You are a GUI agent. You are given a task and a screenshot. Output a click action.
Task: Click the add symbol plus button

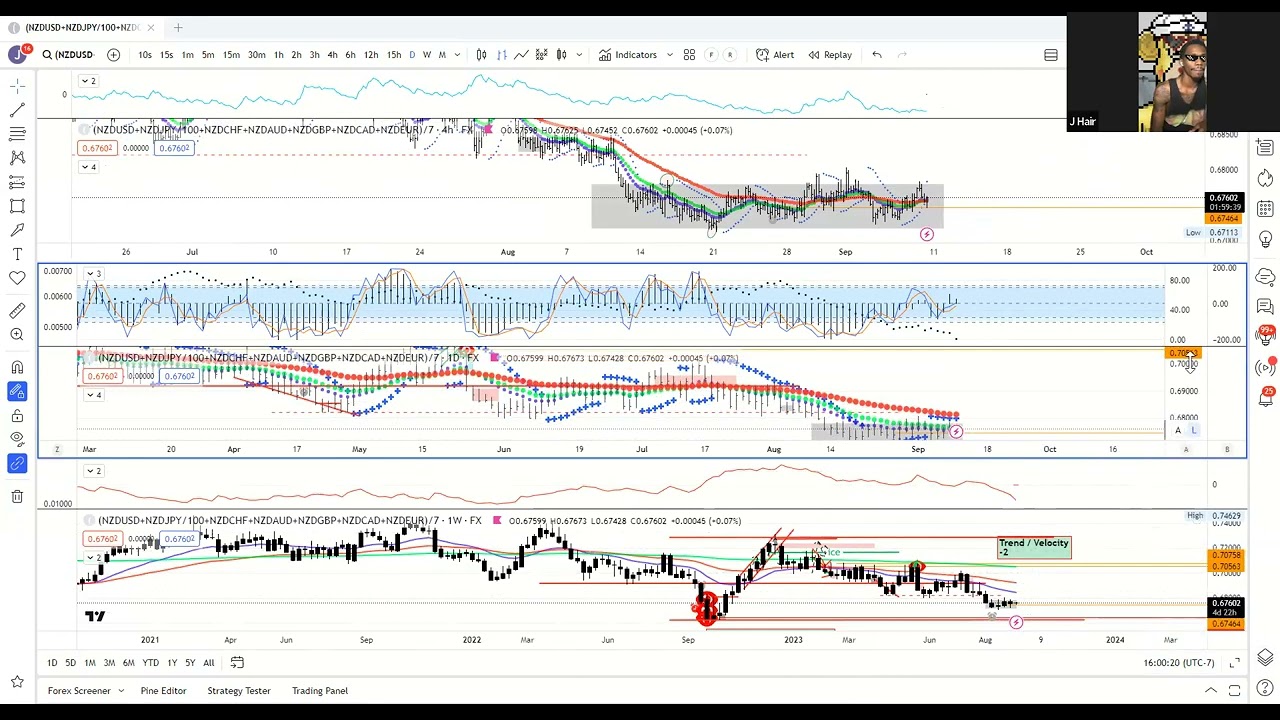point(113,55)
